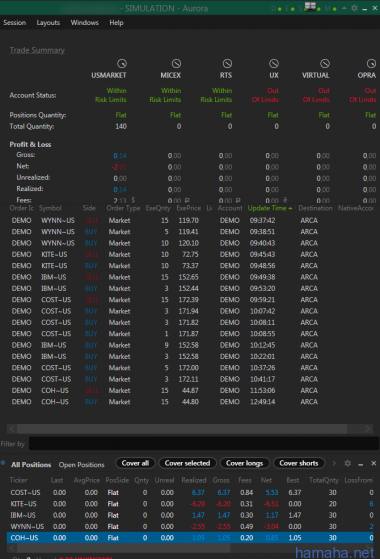This screenshot has height=559, width=380.
Task: Select the IBM~US position row
Action: [190, 515]
